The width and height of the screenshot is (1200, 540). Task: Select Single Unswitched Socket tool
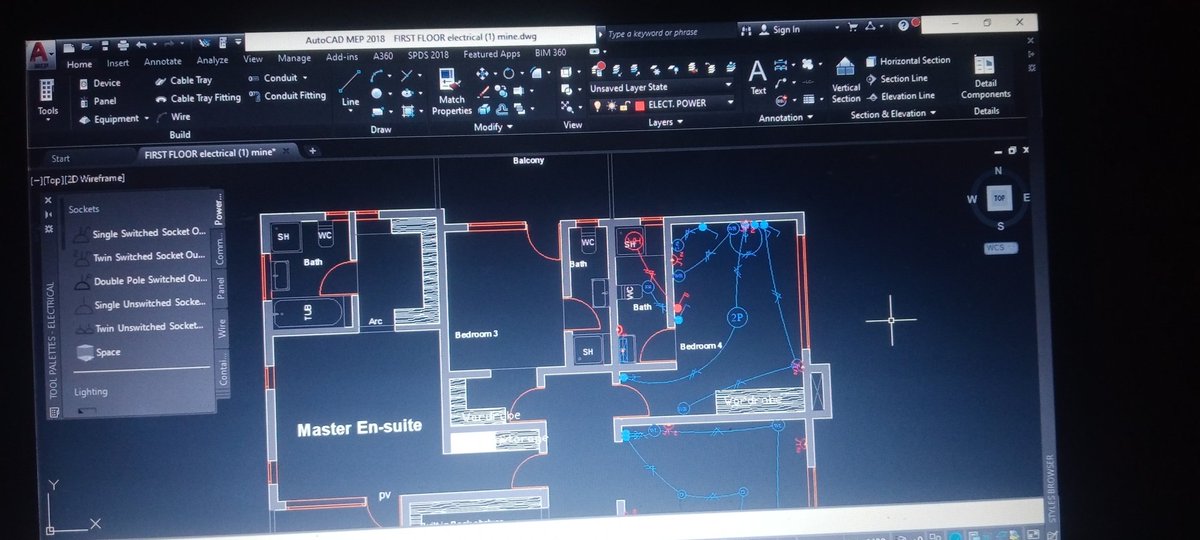point(138,303)
